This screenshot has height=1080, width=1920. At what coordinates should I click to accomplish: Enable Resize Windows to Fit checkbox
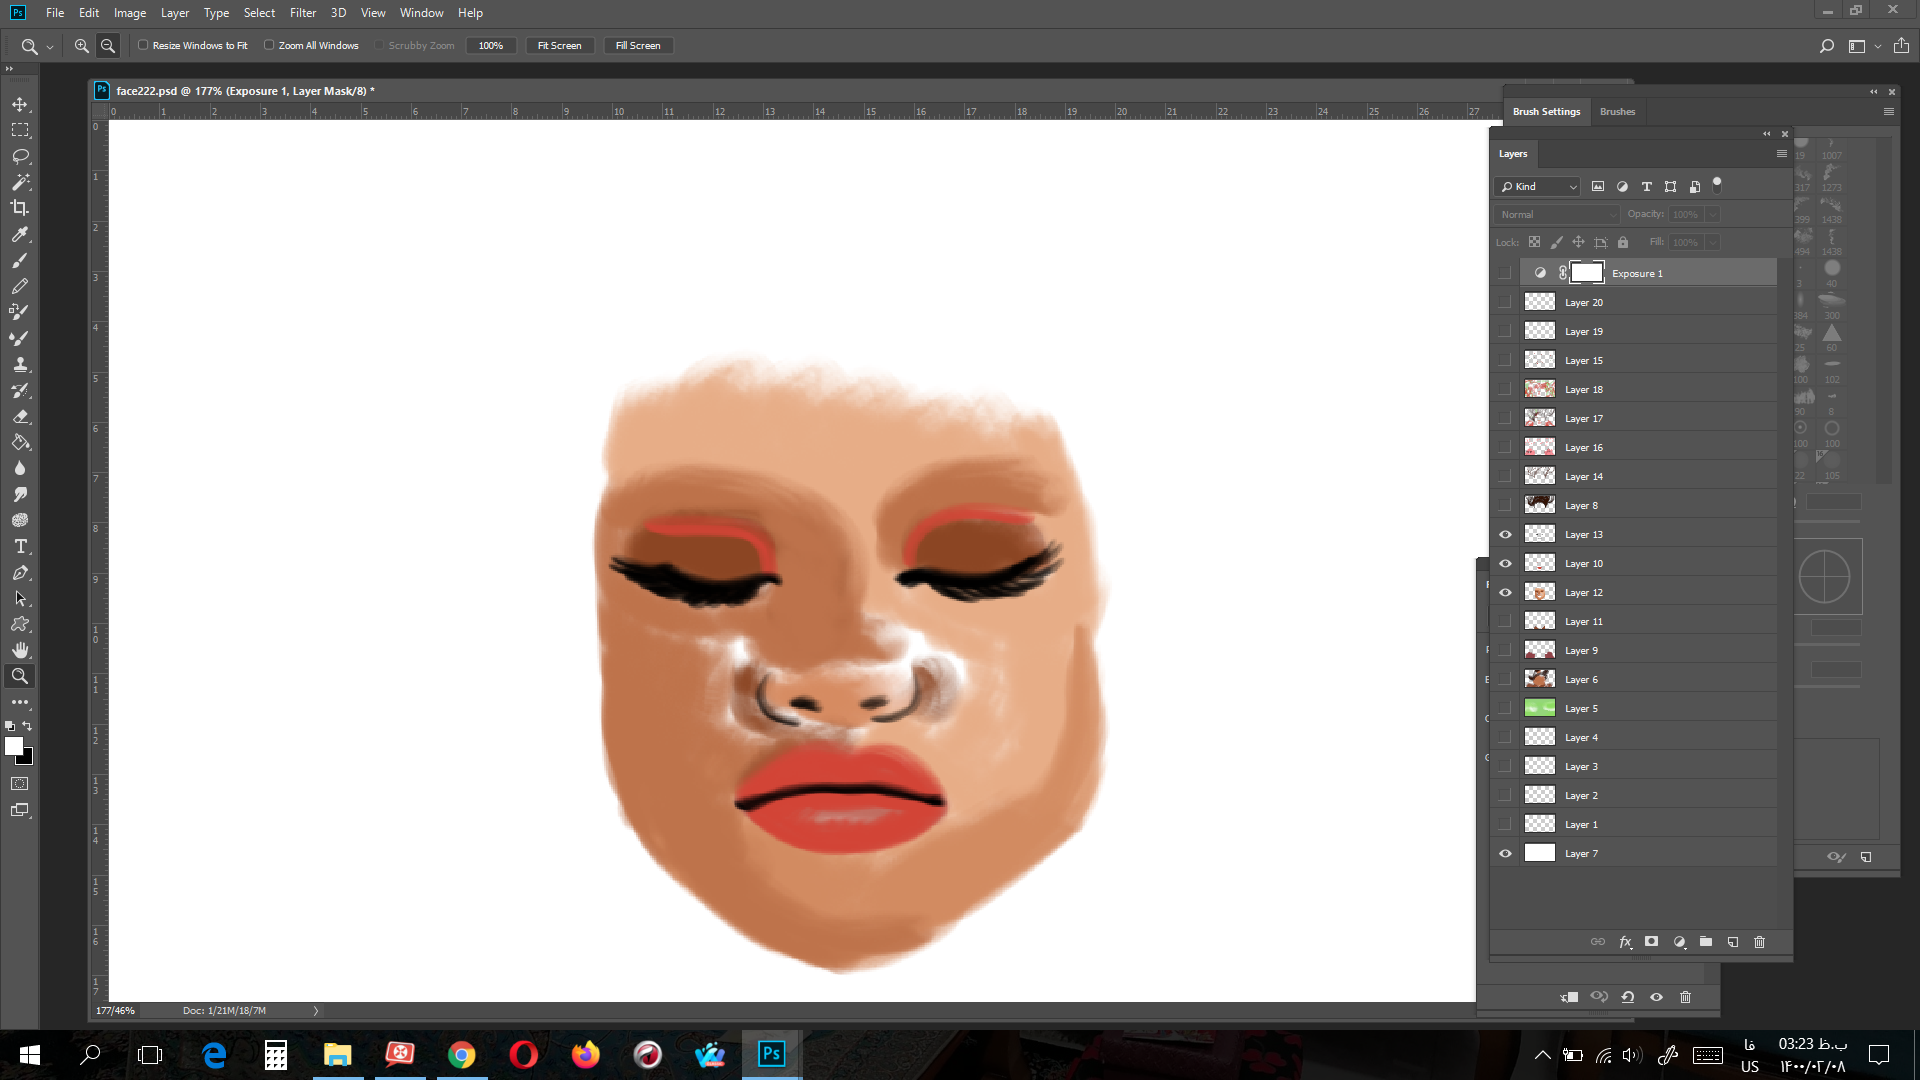143,45
